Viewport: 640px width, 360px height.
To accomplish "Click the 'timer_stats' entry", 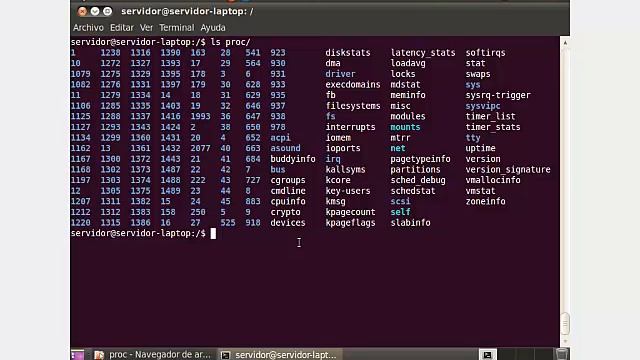I will [493, 127].
